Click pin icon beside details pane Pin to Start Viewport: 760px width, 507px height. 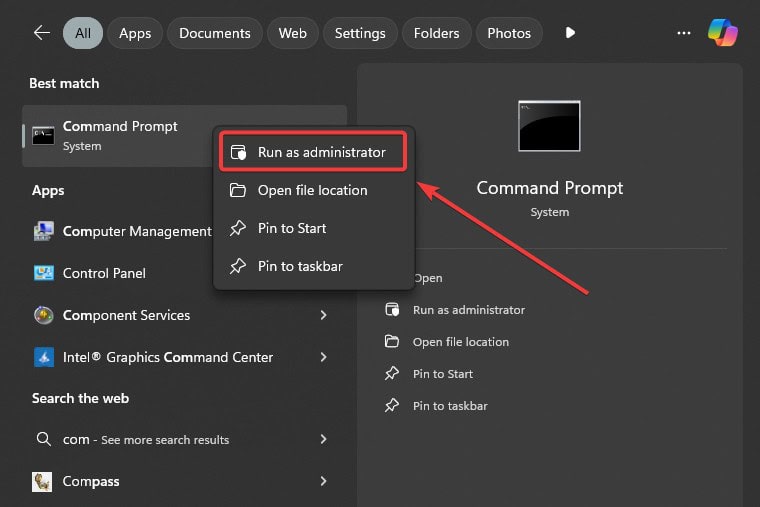[392, 373]
